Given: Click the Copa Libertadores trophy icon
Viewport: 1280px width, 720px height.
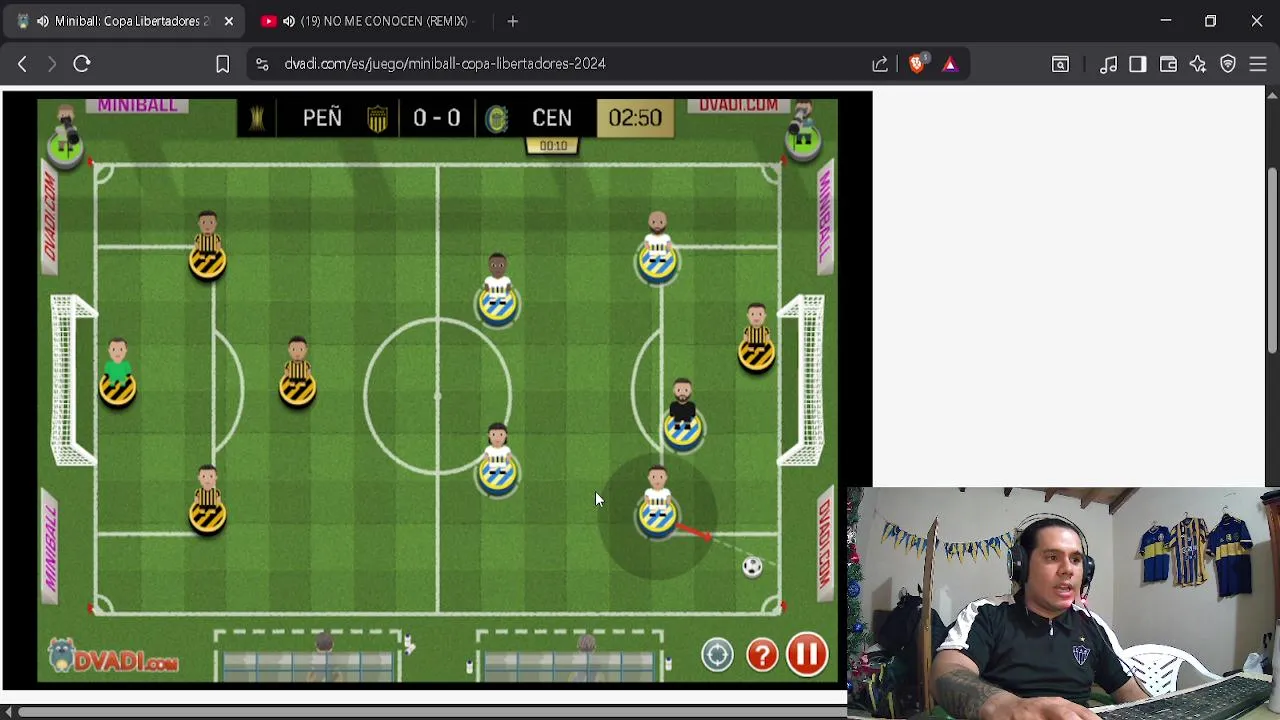Looking at the screenshot, I should 257,118.
